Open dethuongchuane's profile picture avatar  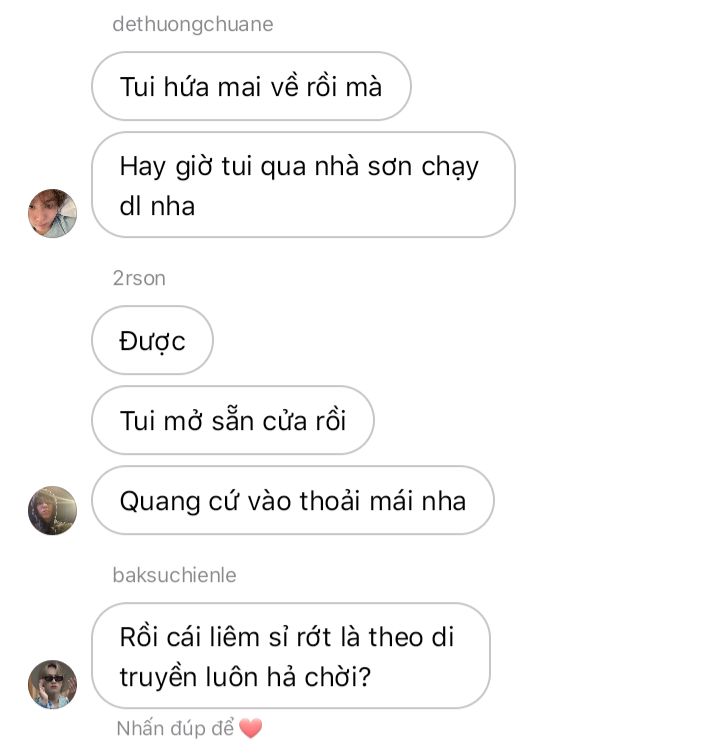pyautogui.click(x=52, y=214)
